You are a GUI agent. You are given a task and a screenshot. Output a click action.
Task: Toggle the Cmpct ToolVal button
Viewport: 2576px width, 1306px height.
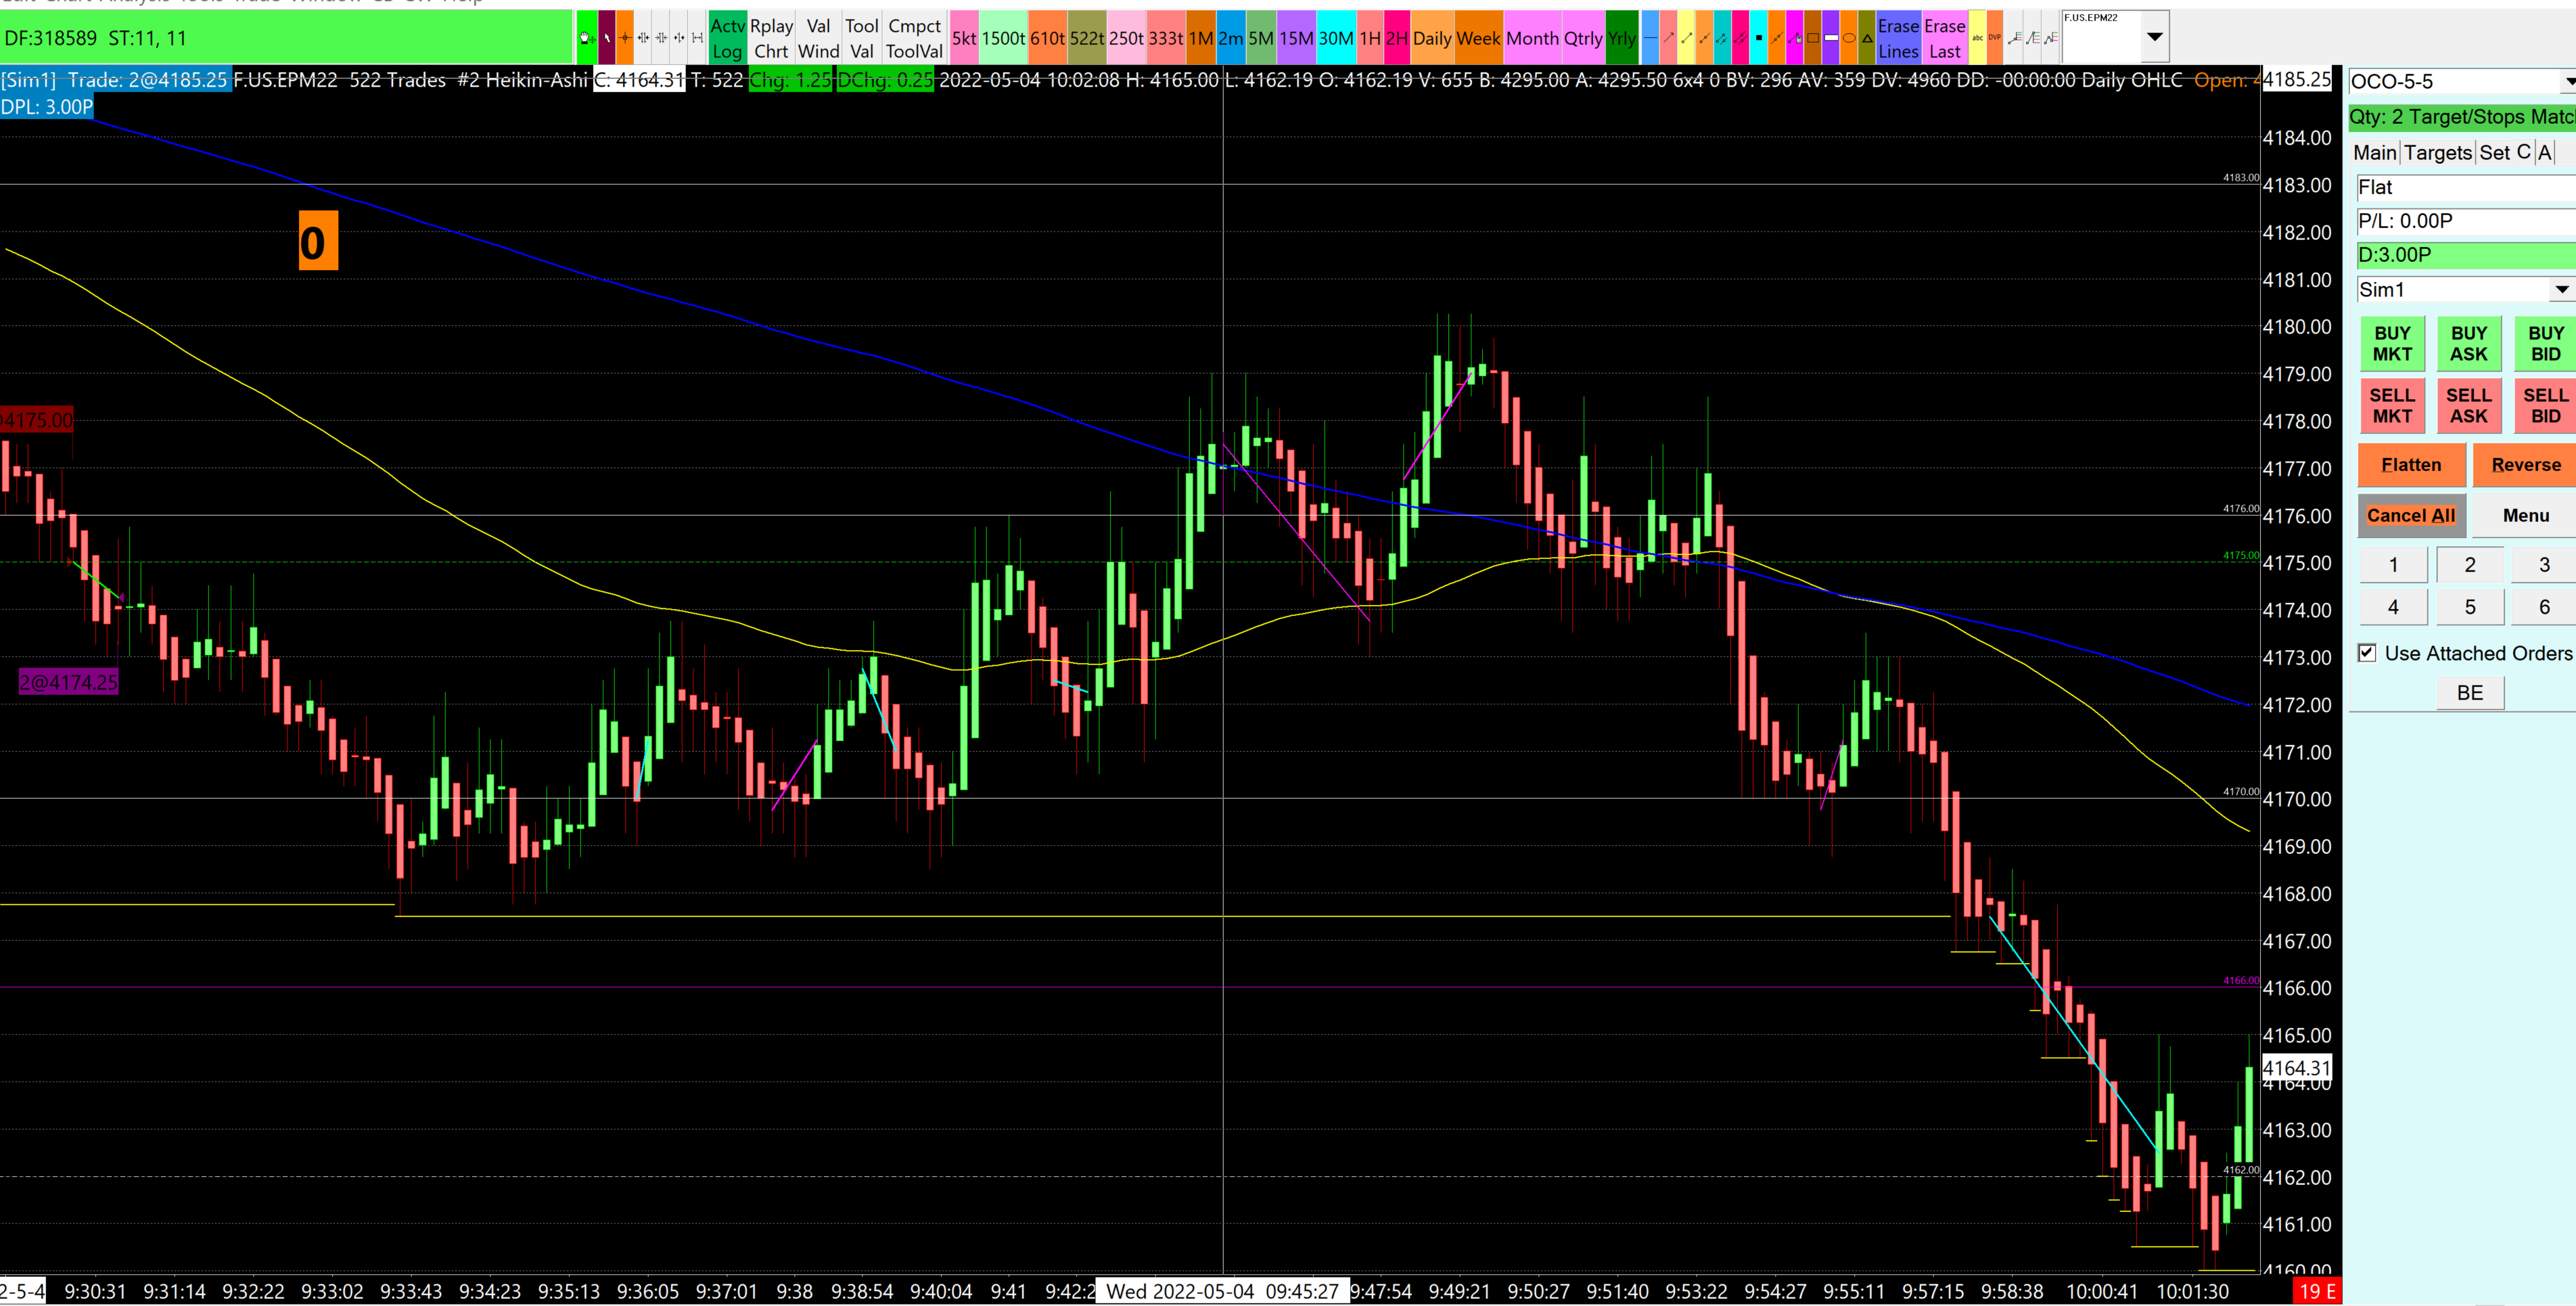point(914,38)
